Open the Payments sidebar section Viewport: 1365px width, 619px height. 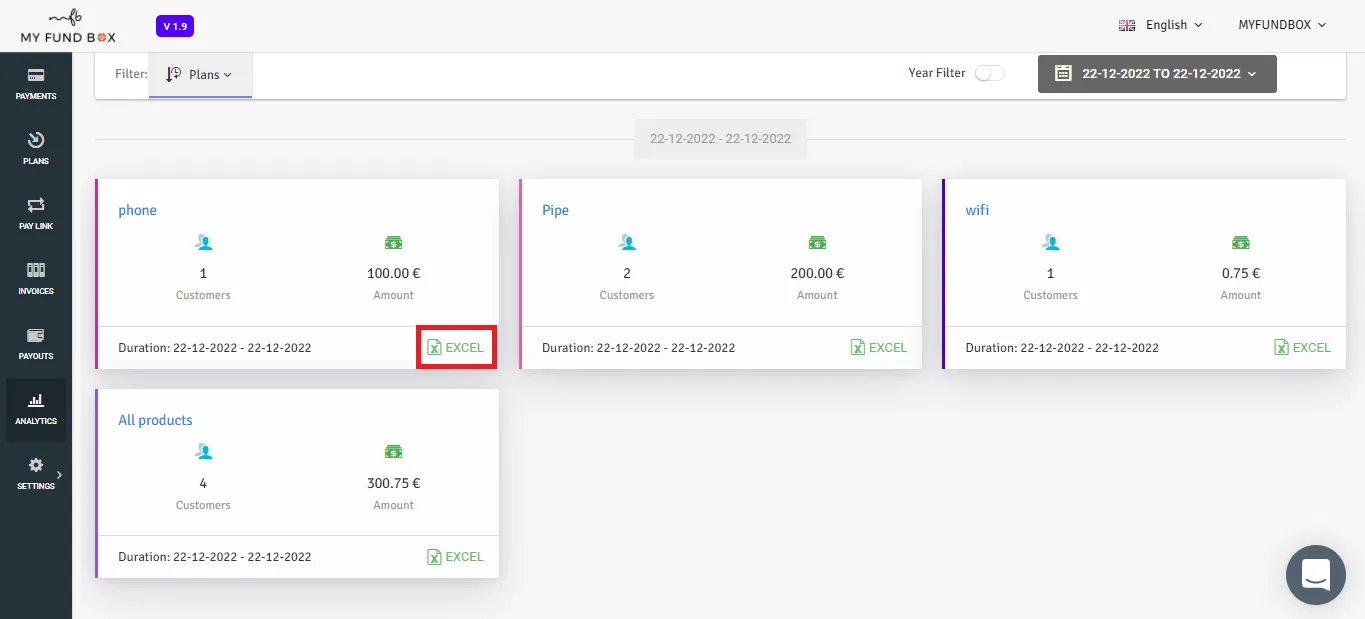[36, 85]
